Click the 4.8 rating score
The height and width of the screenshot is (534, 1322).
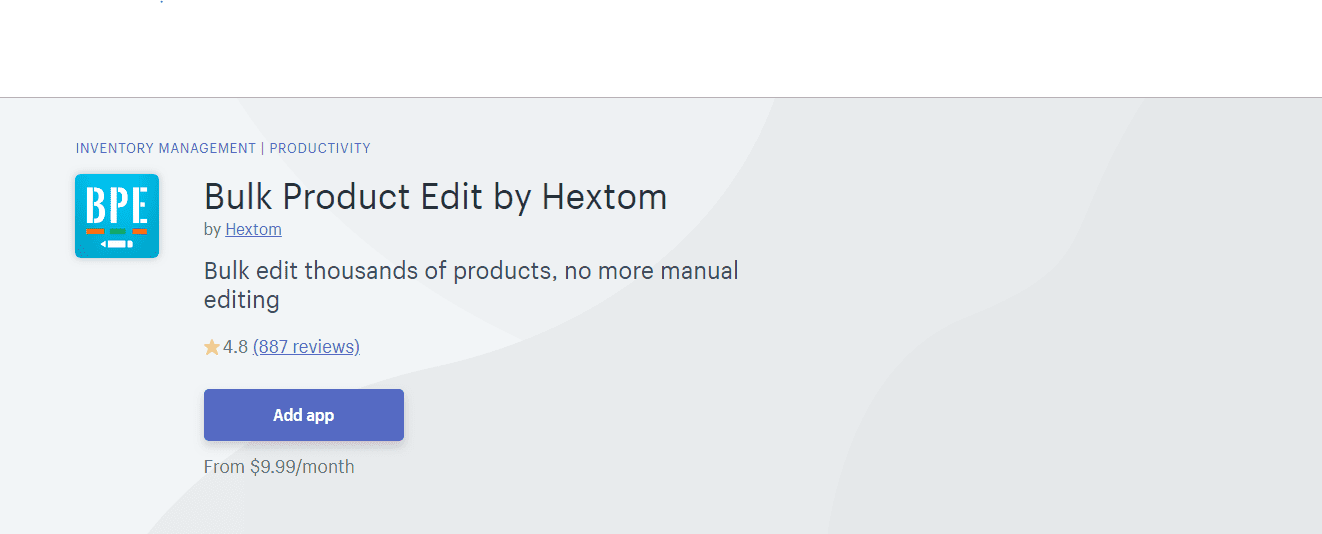coord(235,347)
